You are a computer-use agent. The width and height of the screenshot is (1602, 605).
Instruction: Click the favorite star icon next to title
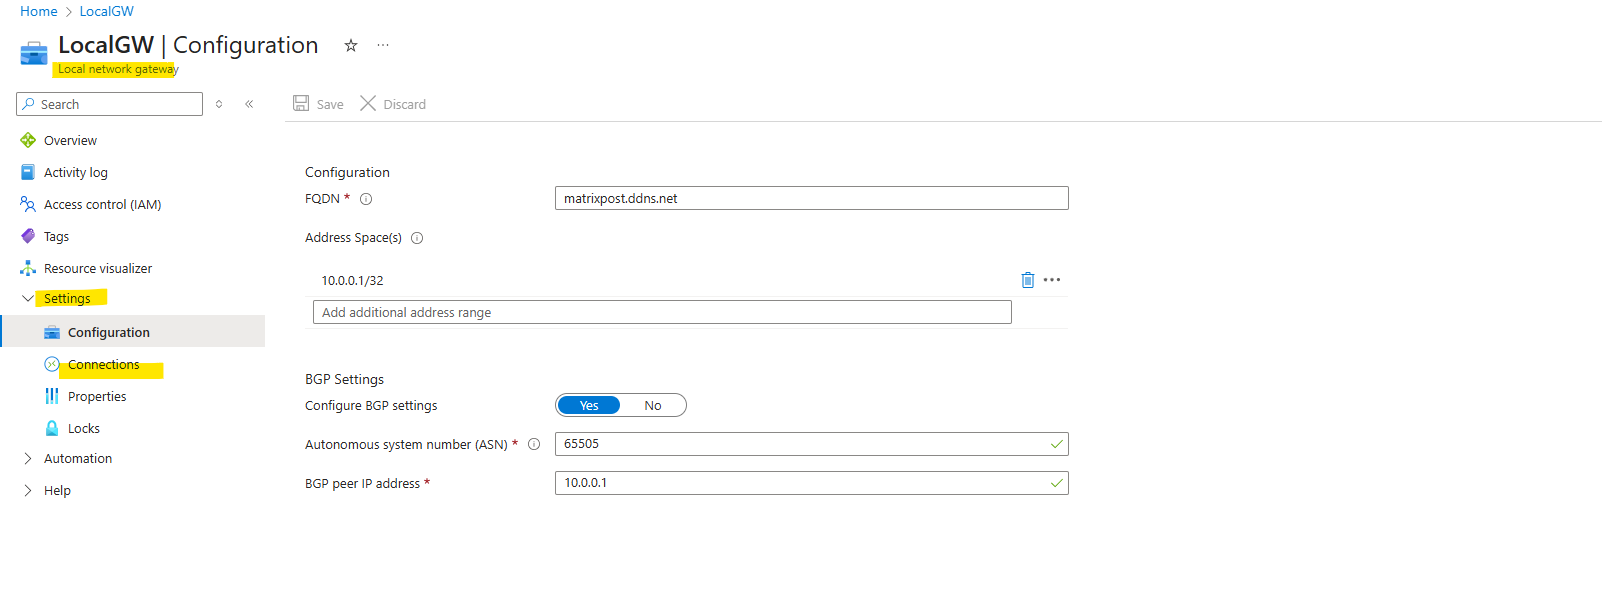point(351,45)
